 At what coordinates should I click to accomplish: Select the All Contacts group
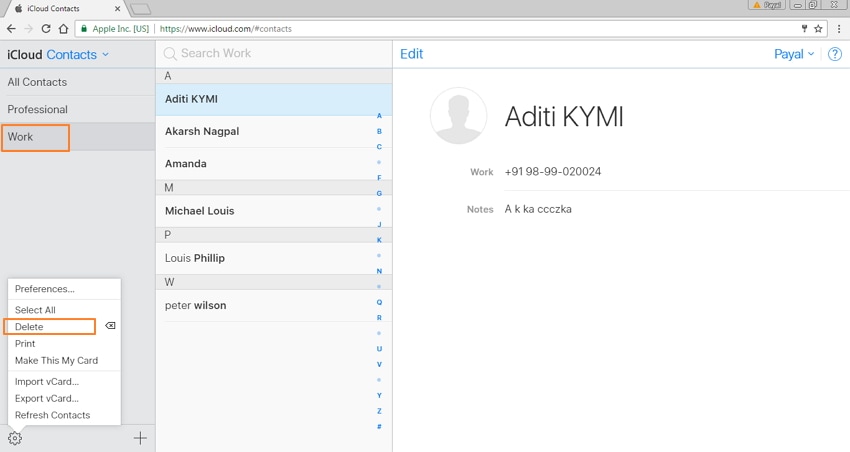click(x=78, y=82)
